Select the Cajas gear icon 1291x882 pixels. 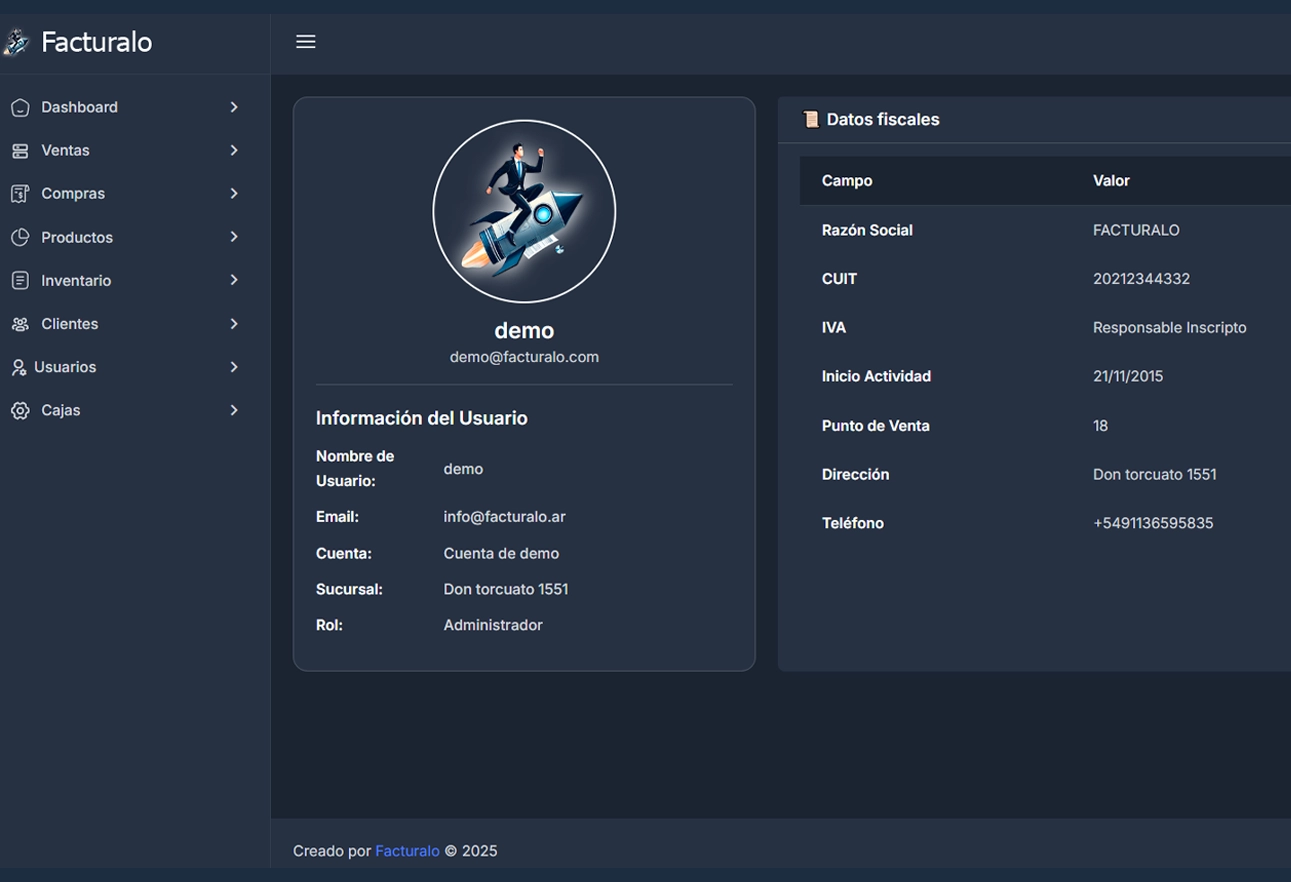pos(21,410)
